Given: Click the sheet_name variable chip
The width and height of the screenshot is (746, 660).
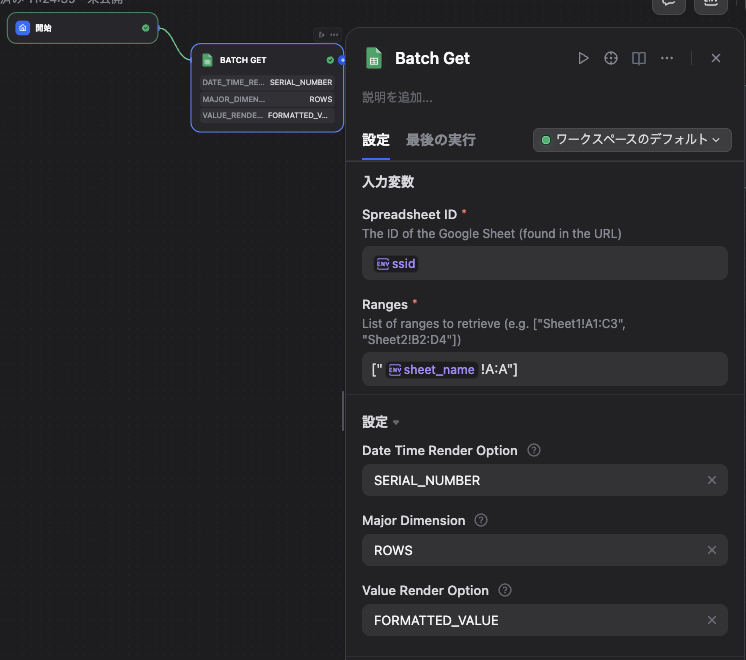Looking at the screenshot, I should pos(432,370).
